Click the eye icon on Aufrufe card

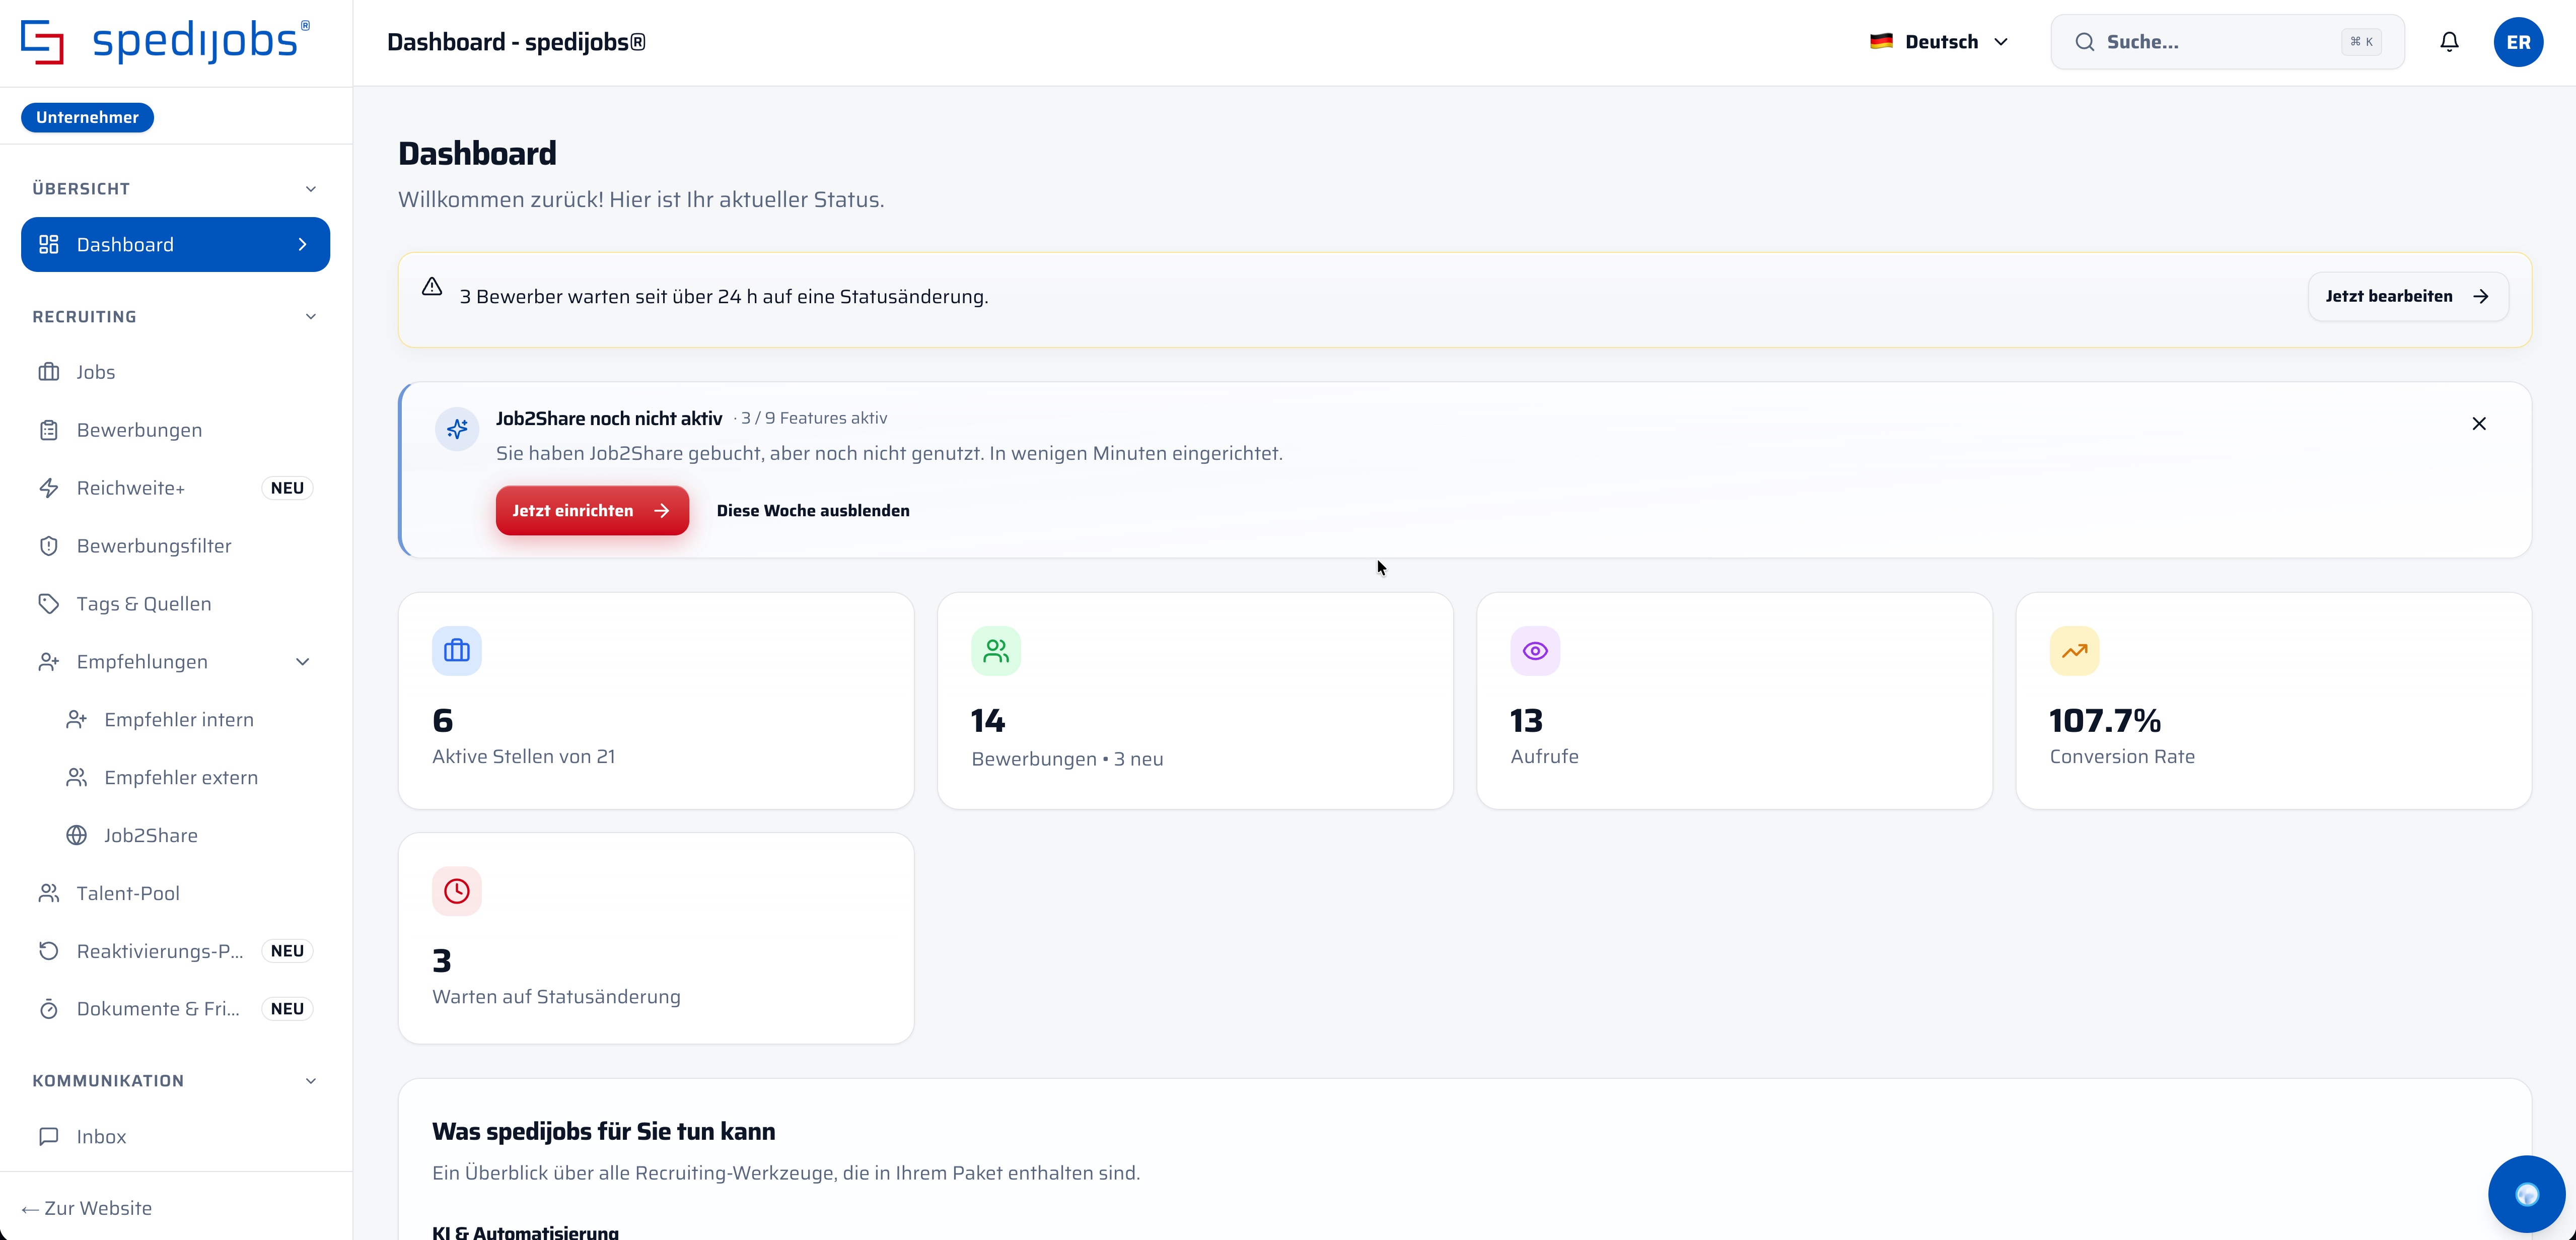click(1535, 651)
